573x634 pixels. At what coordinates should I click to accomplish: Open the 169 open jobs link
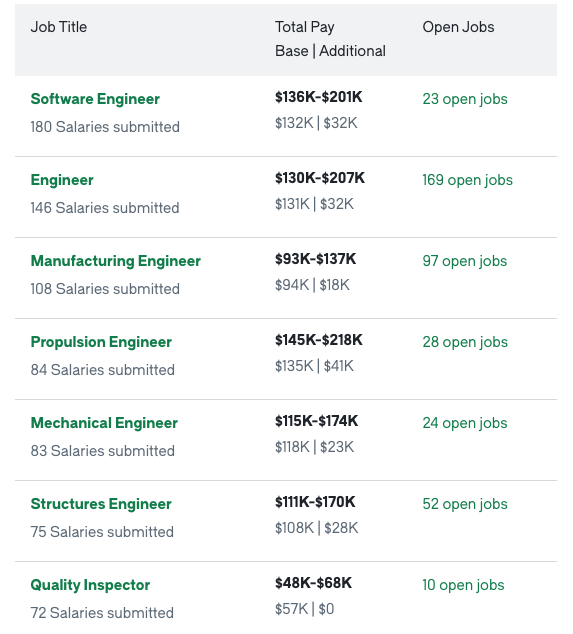[x=467, y=180]
